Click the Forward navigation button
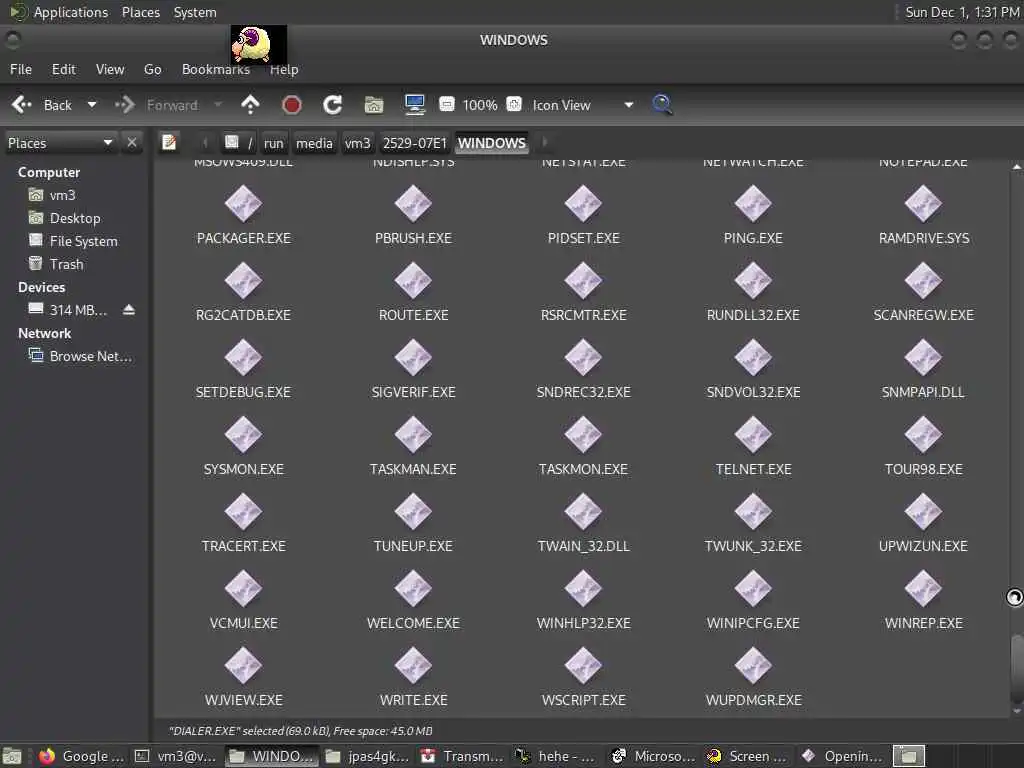1024x768 pixels. tap(157, 104)
